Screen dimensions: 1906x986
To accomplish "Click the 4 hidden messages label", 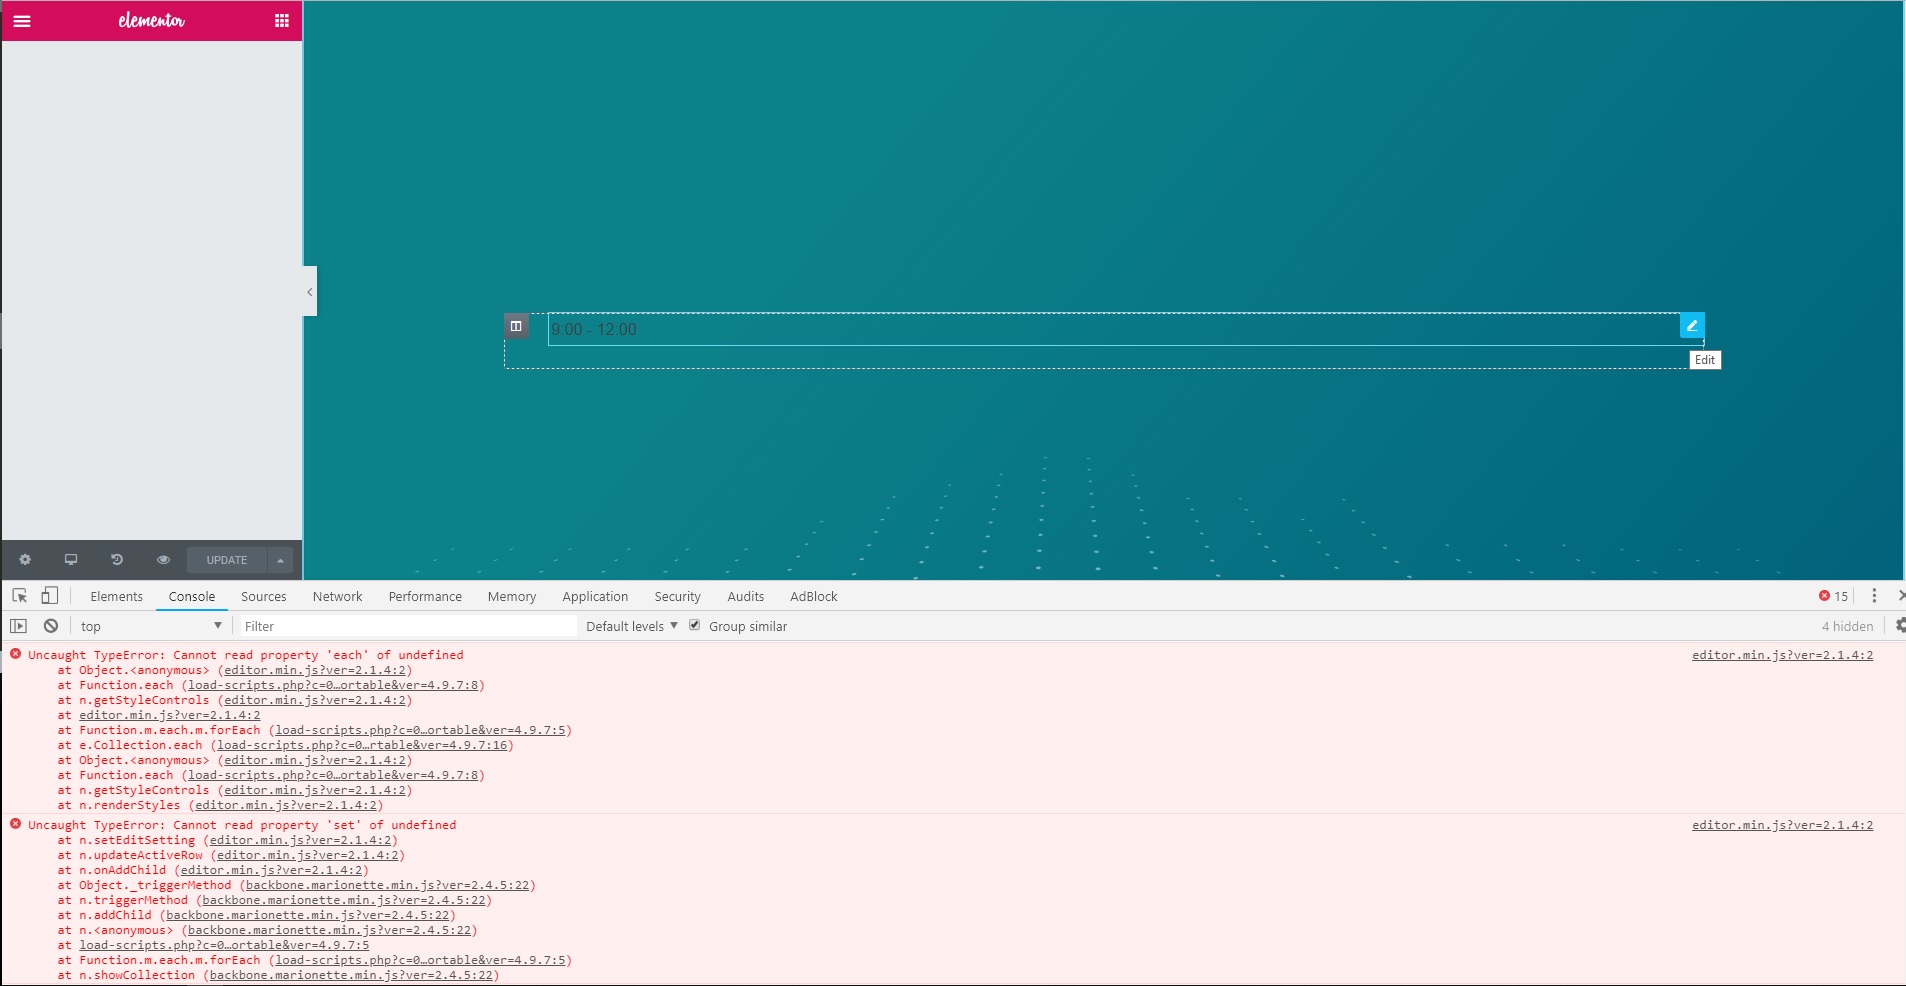I will coord(1847,626).
